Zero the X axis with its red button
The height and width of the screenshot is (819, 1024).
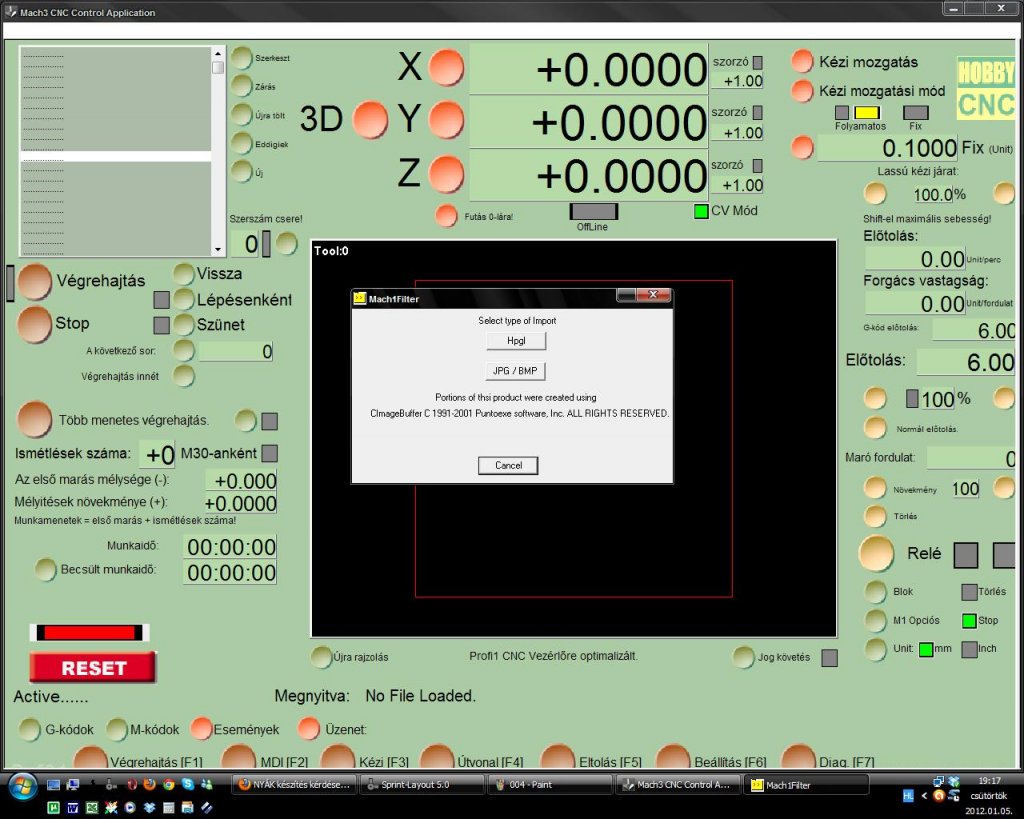pos(447,68)
